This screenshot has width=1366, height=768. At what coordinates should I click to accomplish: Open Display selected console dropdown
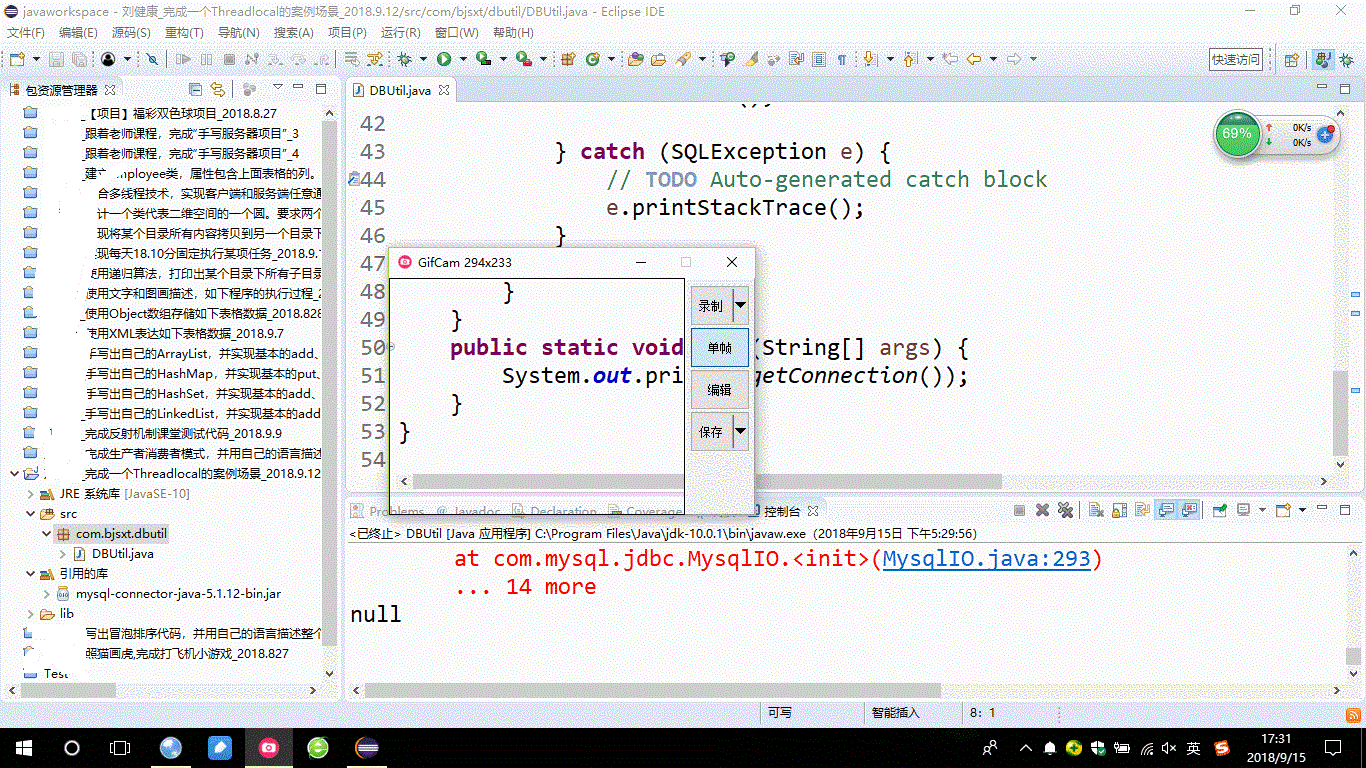[1262, 510]
